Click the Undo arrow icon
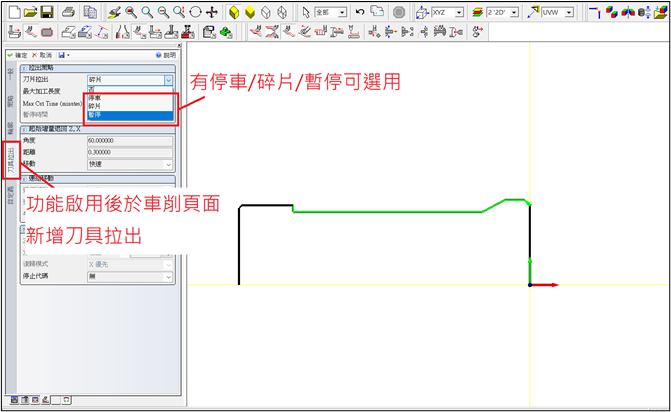This screenshot has width=671, height=412. (x=360, y=12)
